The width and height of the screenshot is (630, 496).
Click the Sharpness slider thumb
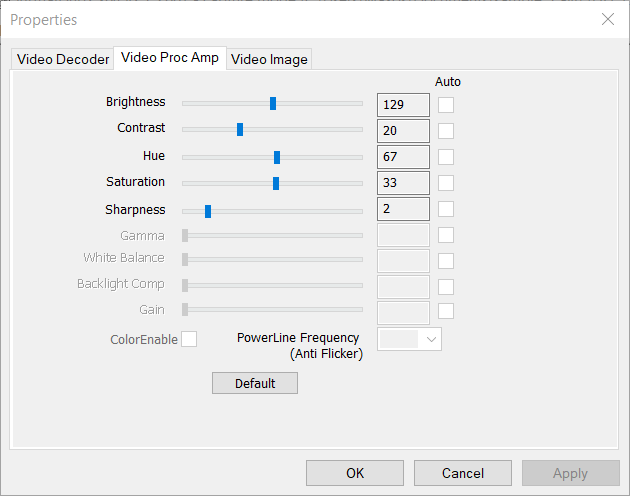pos(208,211)
